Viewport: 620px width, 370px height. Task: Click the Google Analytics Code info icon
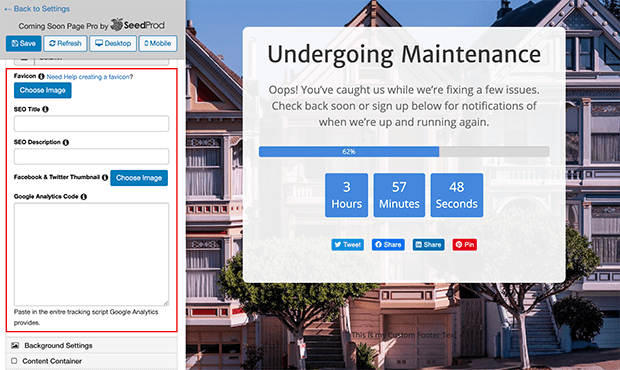click(x=83, y=196)
